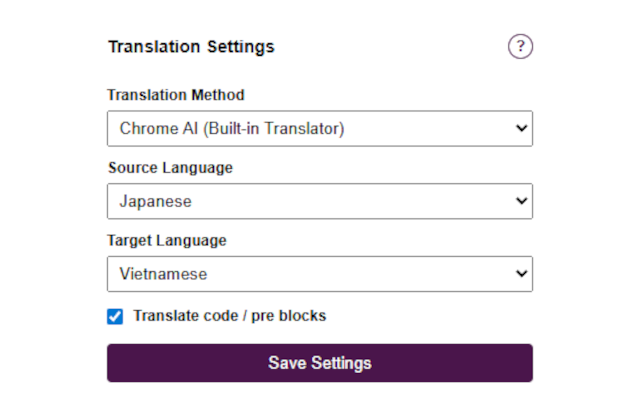Click the chevron arrow beside Chrome AI option
The image size is (640, 400).
521,129
